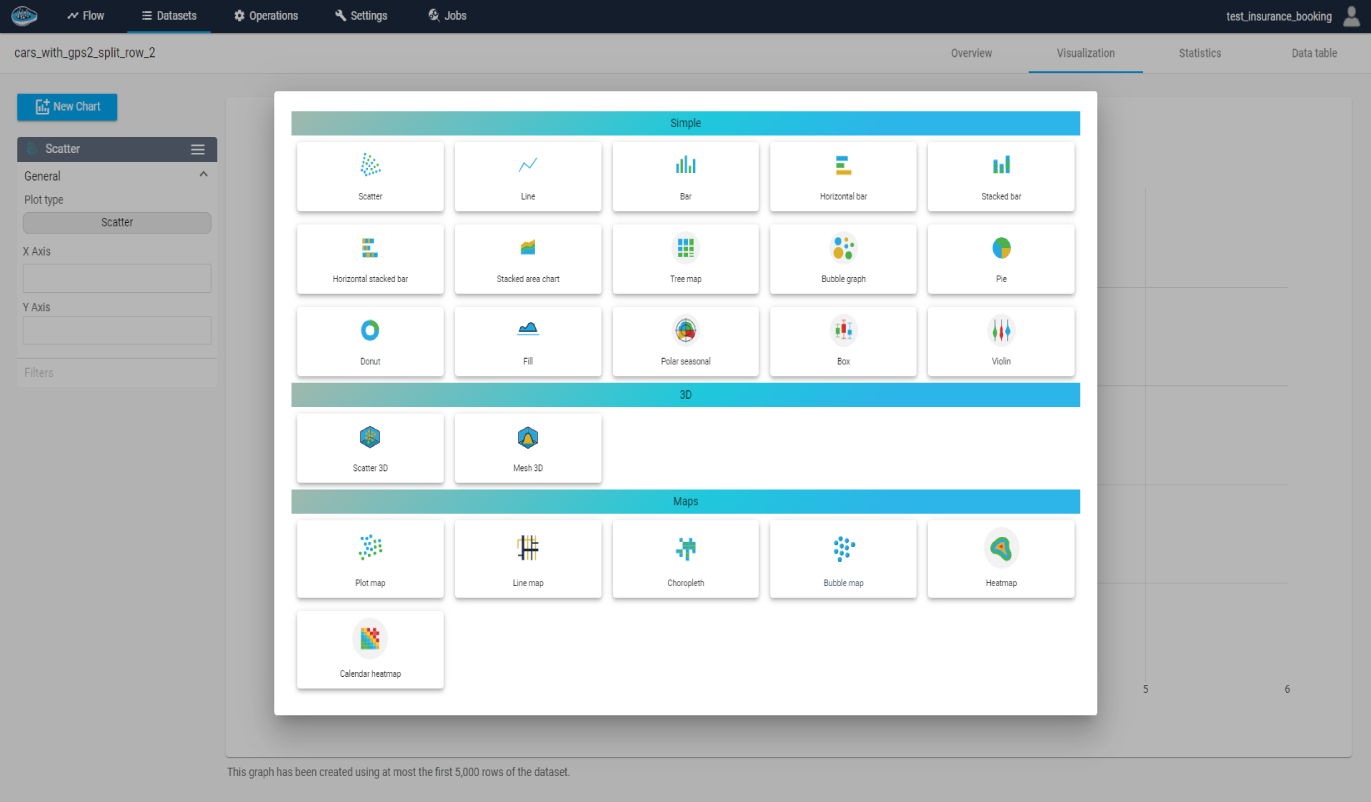Choose the Scatter chart type icon
This screenshot has width=1371, height=802.
click(x=370, y=166)
